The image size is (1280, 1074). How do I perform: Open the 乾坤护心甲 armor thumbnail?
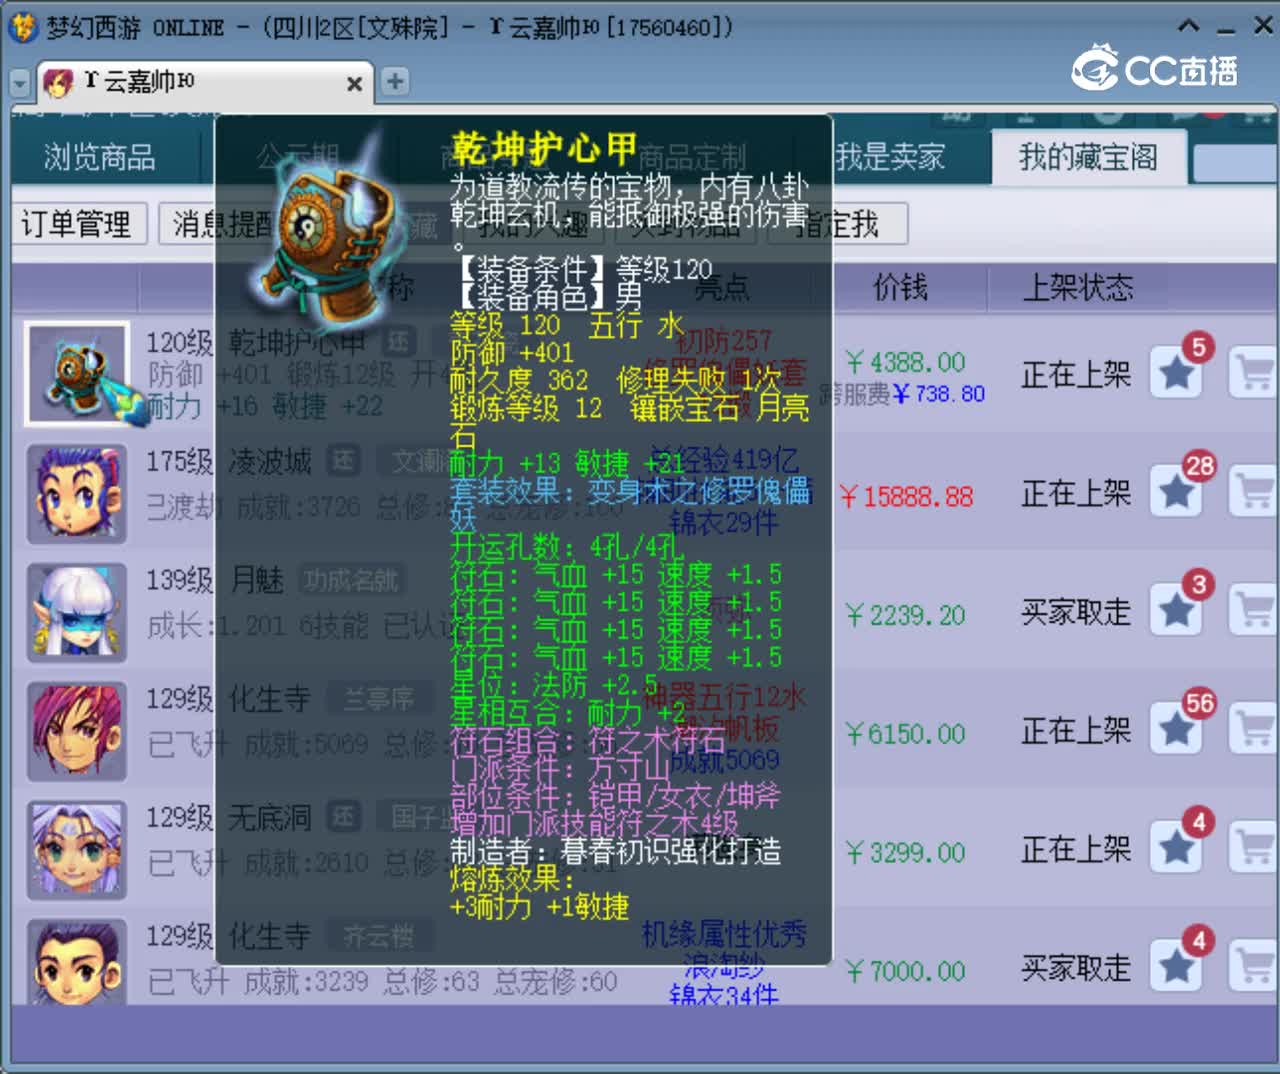click(77, 374)
